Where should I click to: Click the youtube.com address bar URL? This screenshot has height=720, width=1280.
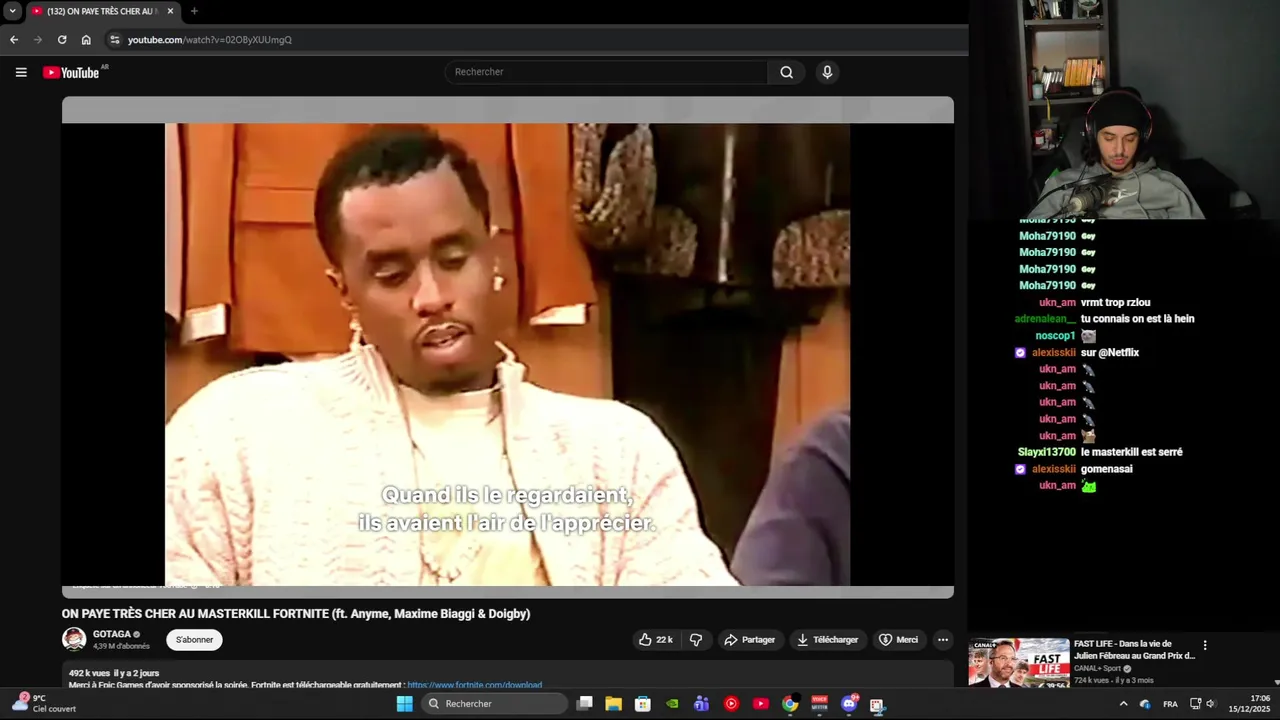(210, 40)
